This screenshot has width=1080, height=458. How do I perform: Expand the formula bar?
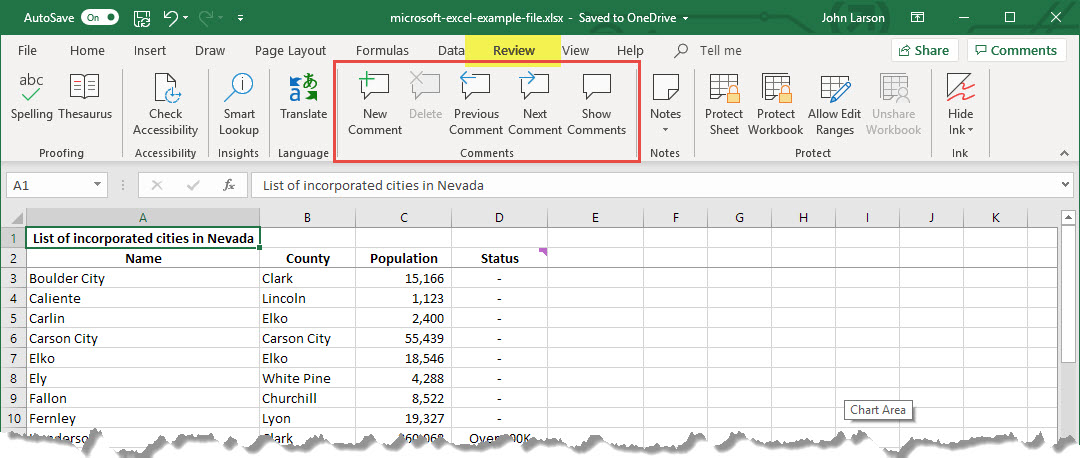(1063, 185)
